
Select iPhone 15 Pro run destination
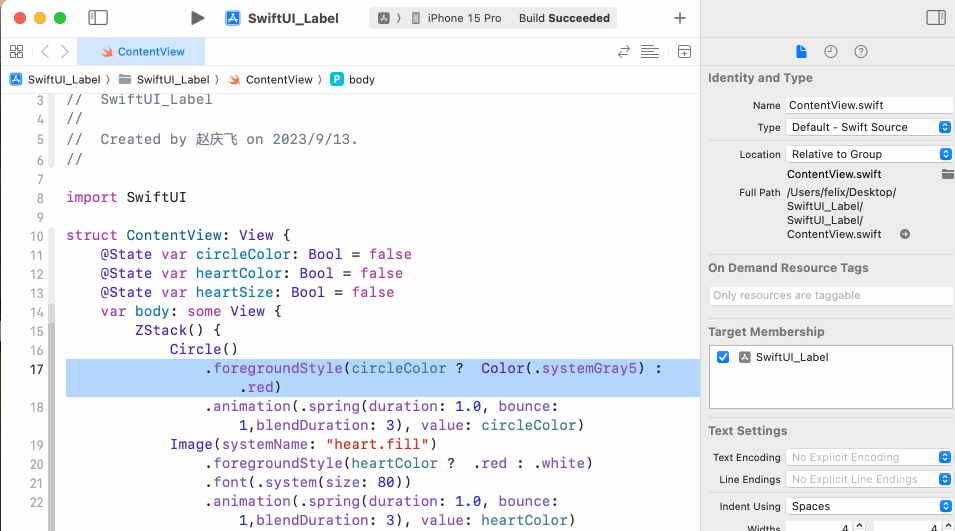pos(463,18)
